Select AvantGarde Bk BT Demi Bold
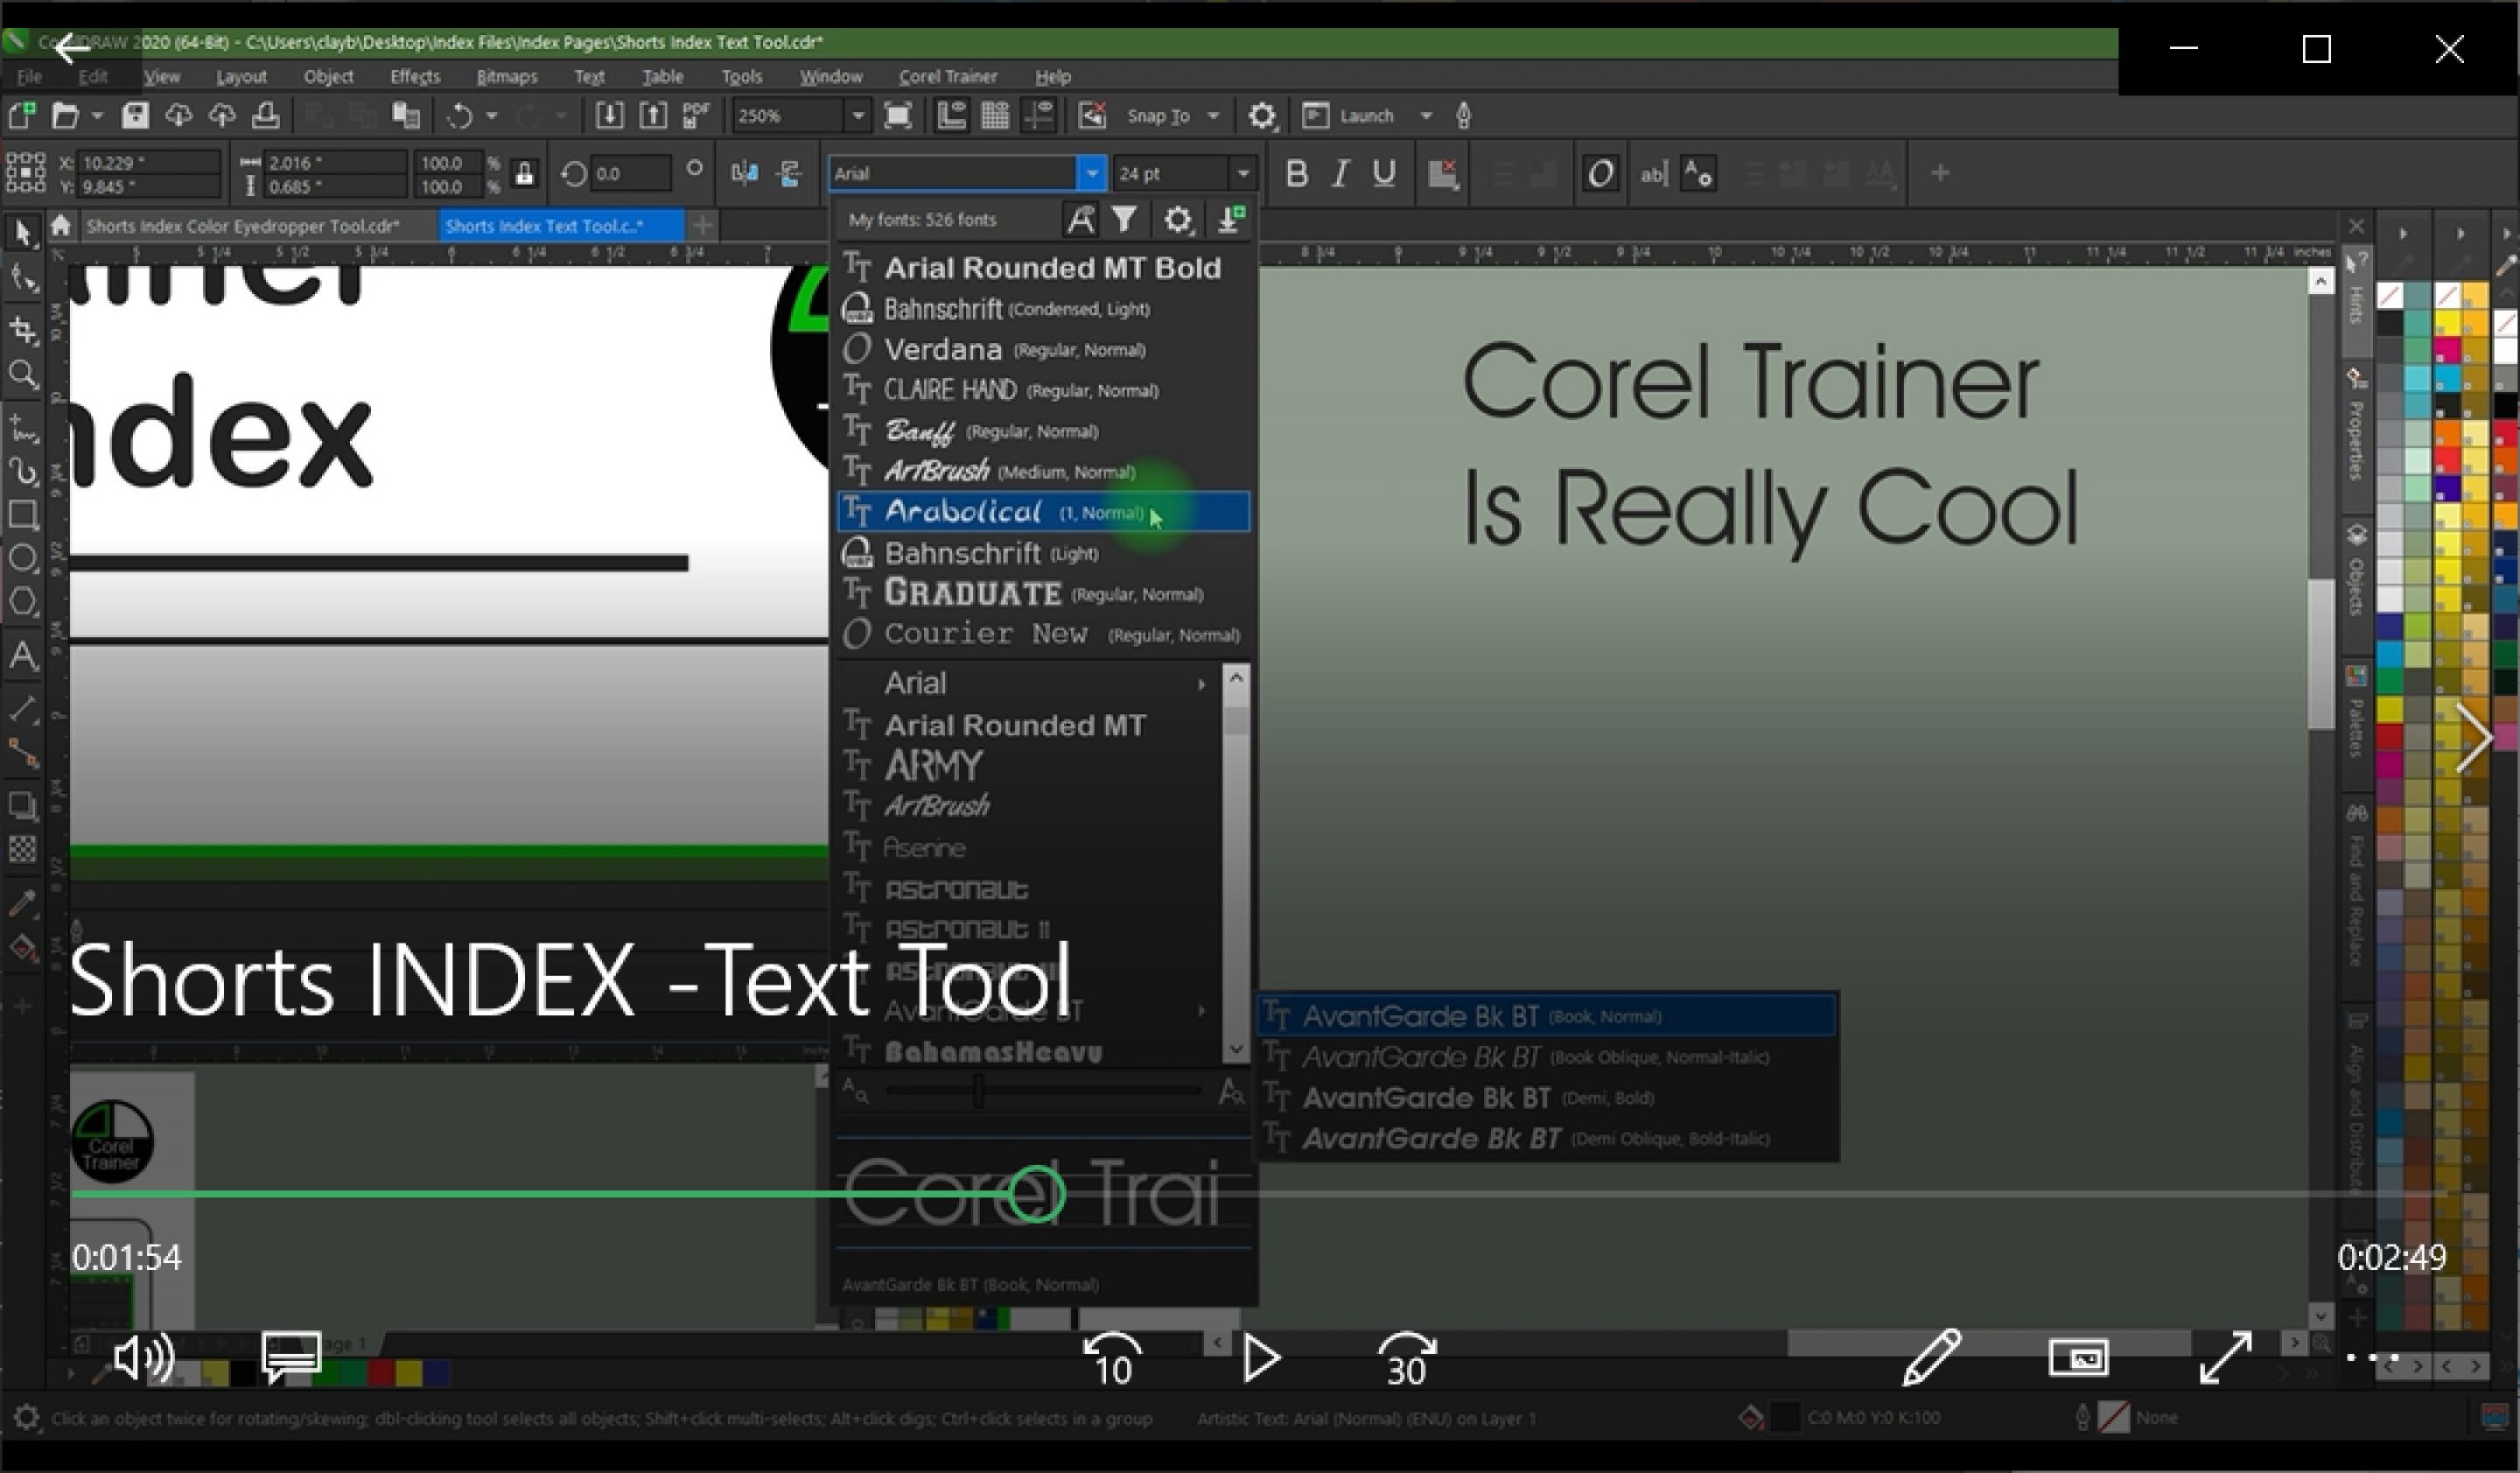 pyautogui.click(x=1547, y=1098)
